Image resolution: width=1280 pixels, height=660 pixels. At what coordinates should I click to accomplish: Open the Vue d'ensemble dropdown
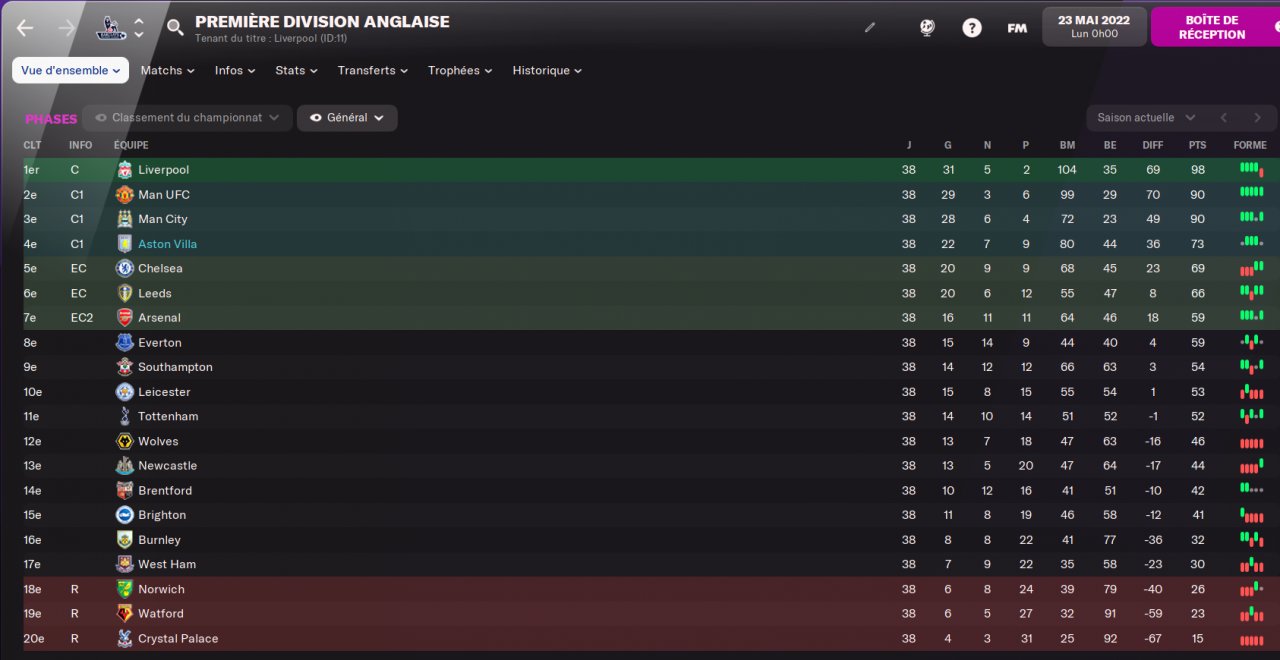[x=70, y=71]
